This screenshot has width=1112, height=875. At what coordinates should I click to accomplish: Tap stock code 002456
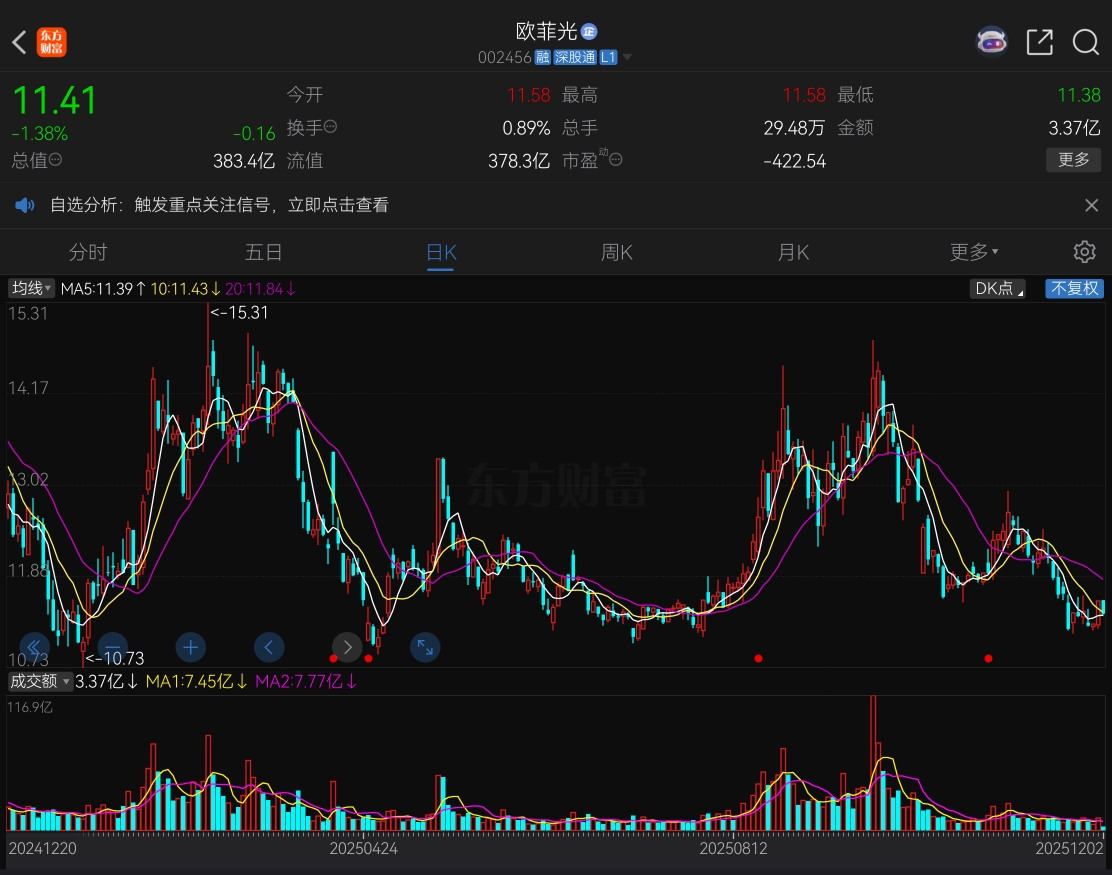[x=504, y=57]
